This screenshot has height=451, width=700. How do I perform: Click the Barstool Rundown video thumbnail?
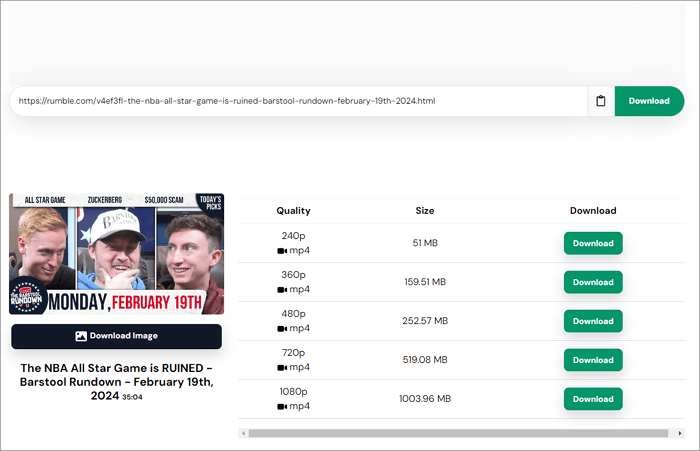pos(117,254)
